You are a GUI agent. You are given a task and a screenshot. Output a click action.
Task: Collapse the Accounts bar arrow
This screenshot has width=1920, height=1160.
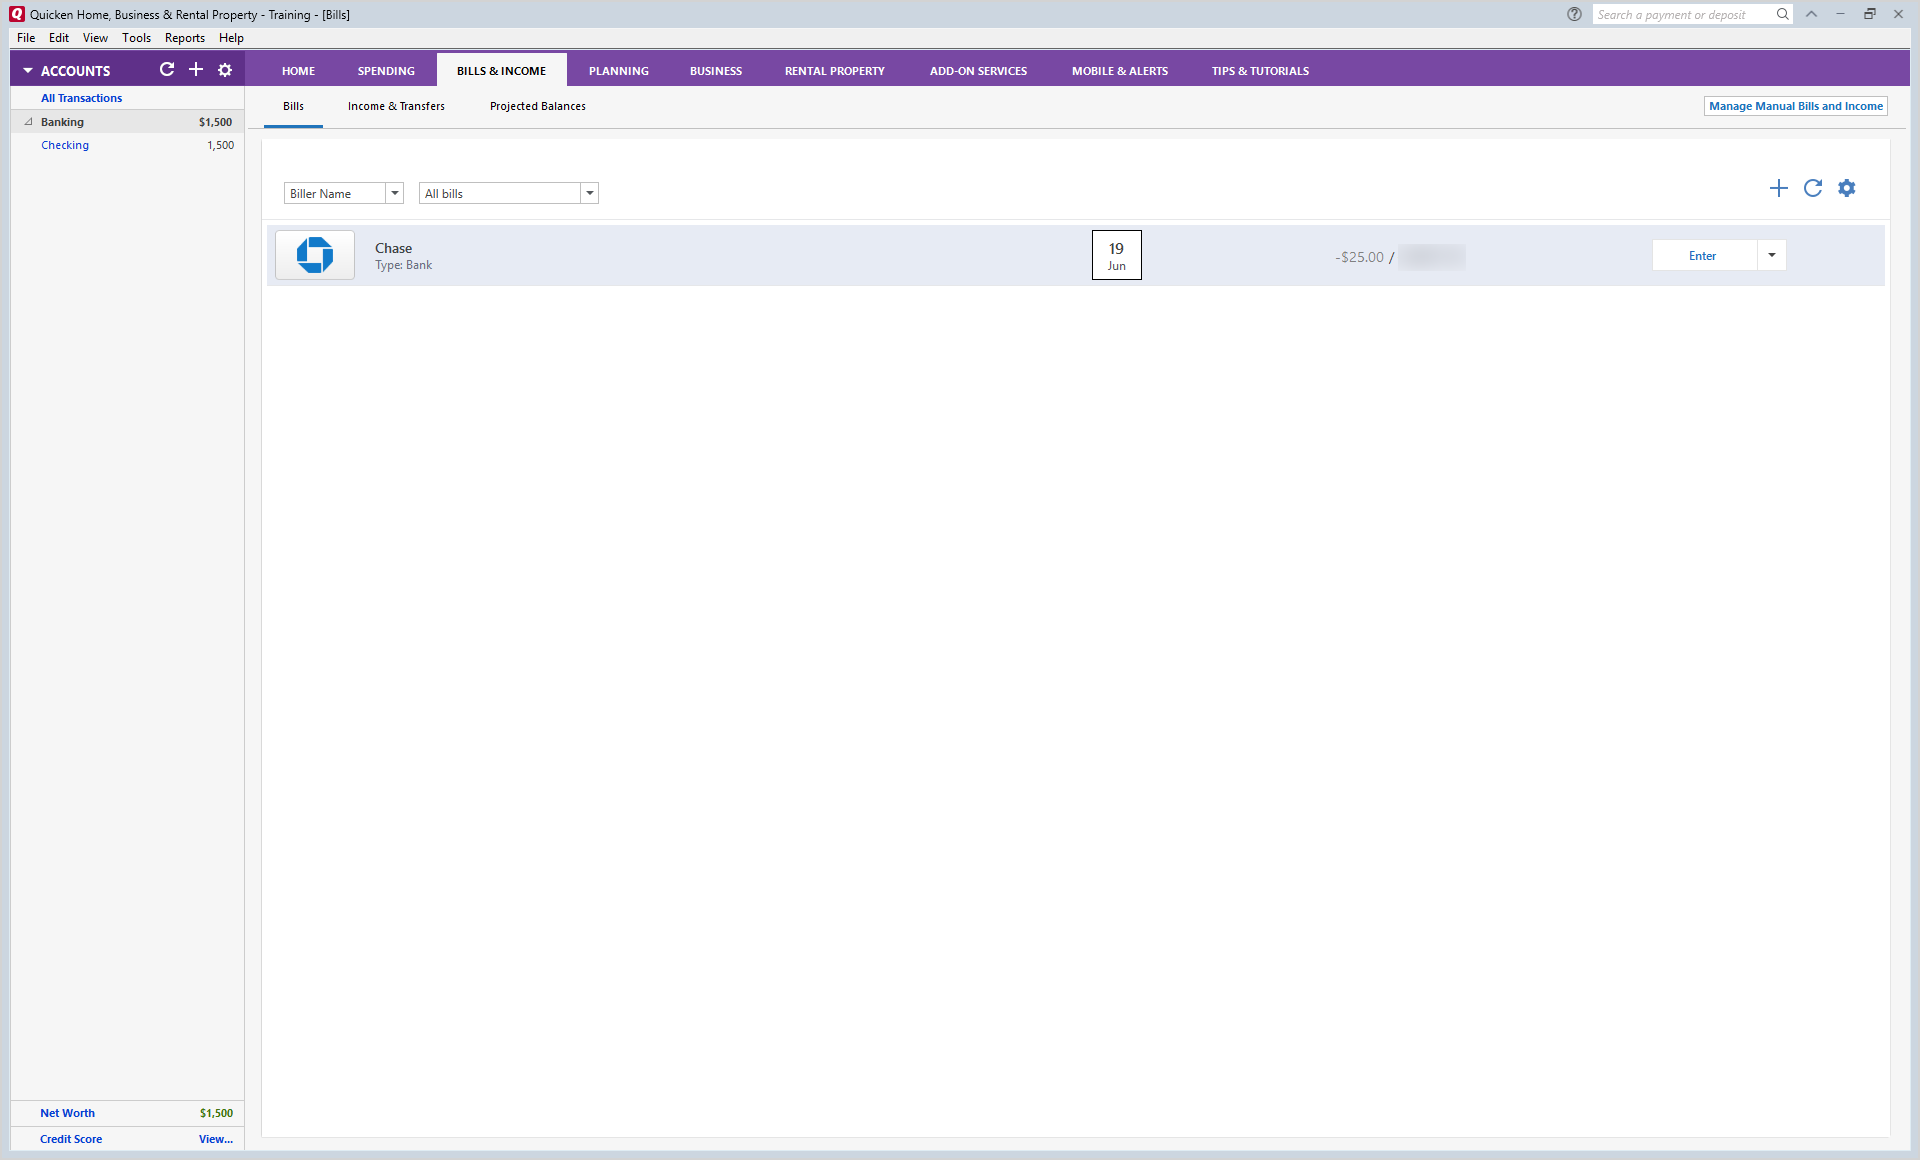click(x=28, y=71)
